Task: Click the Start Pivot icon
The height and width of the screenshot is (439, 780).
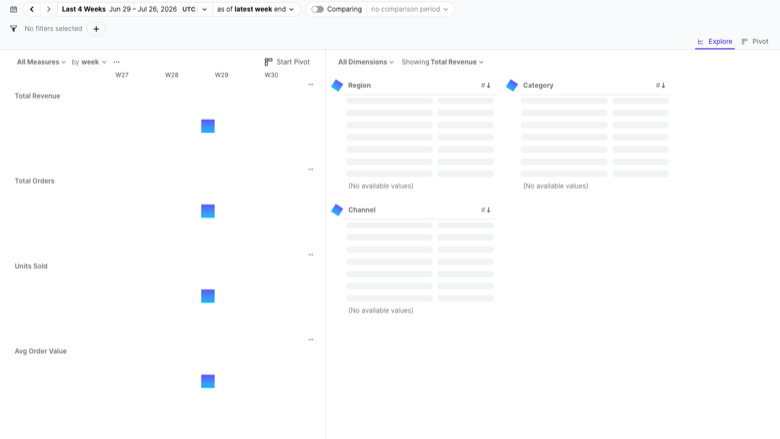Action: (x=269, y=62)
